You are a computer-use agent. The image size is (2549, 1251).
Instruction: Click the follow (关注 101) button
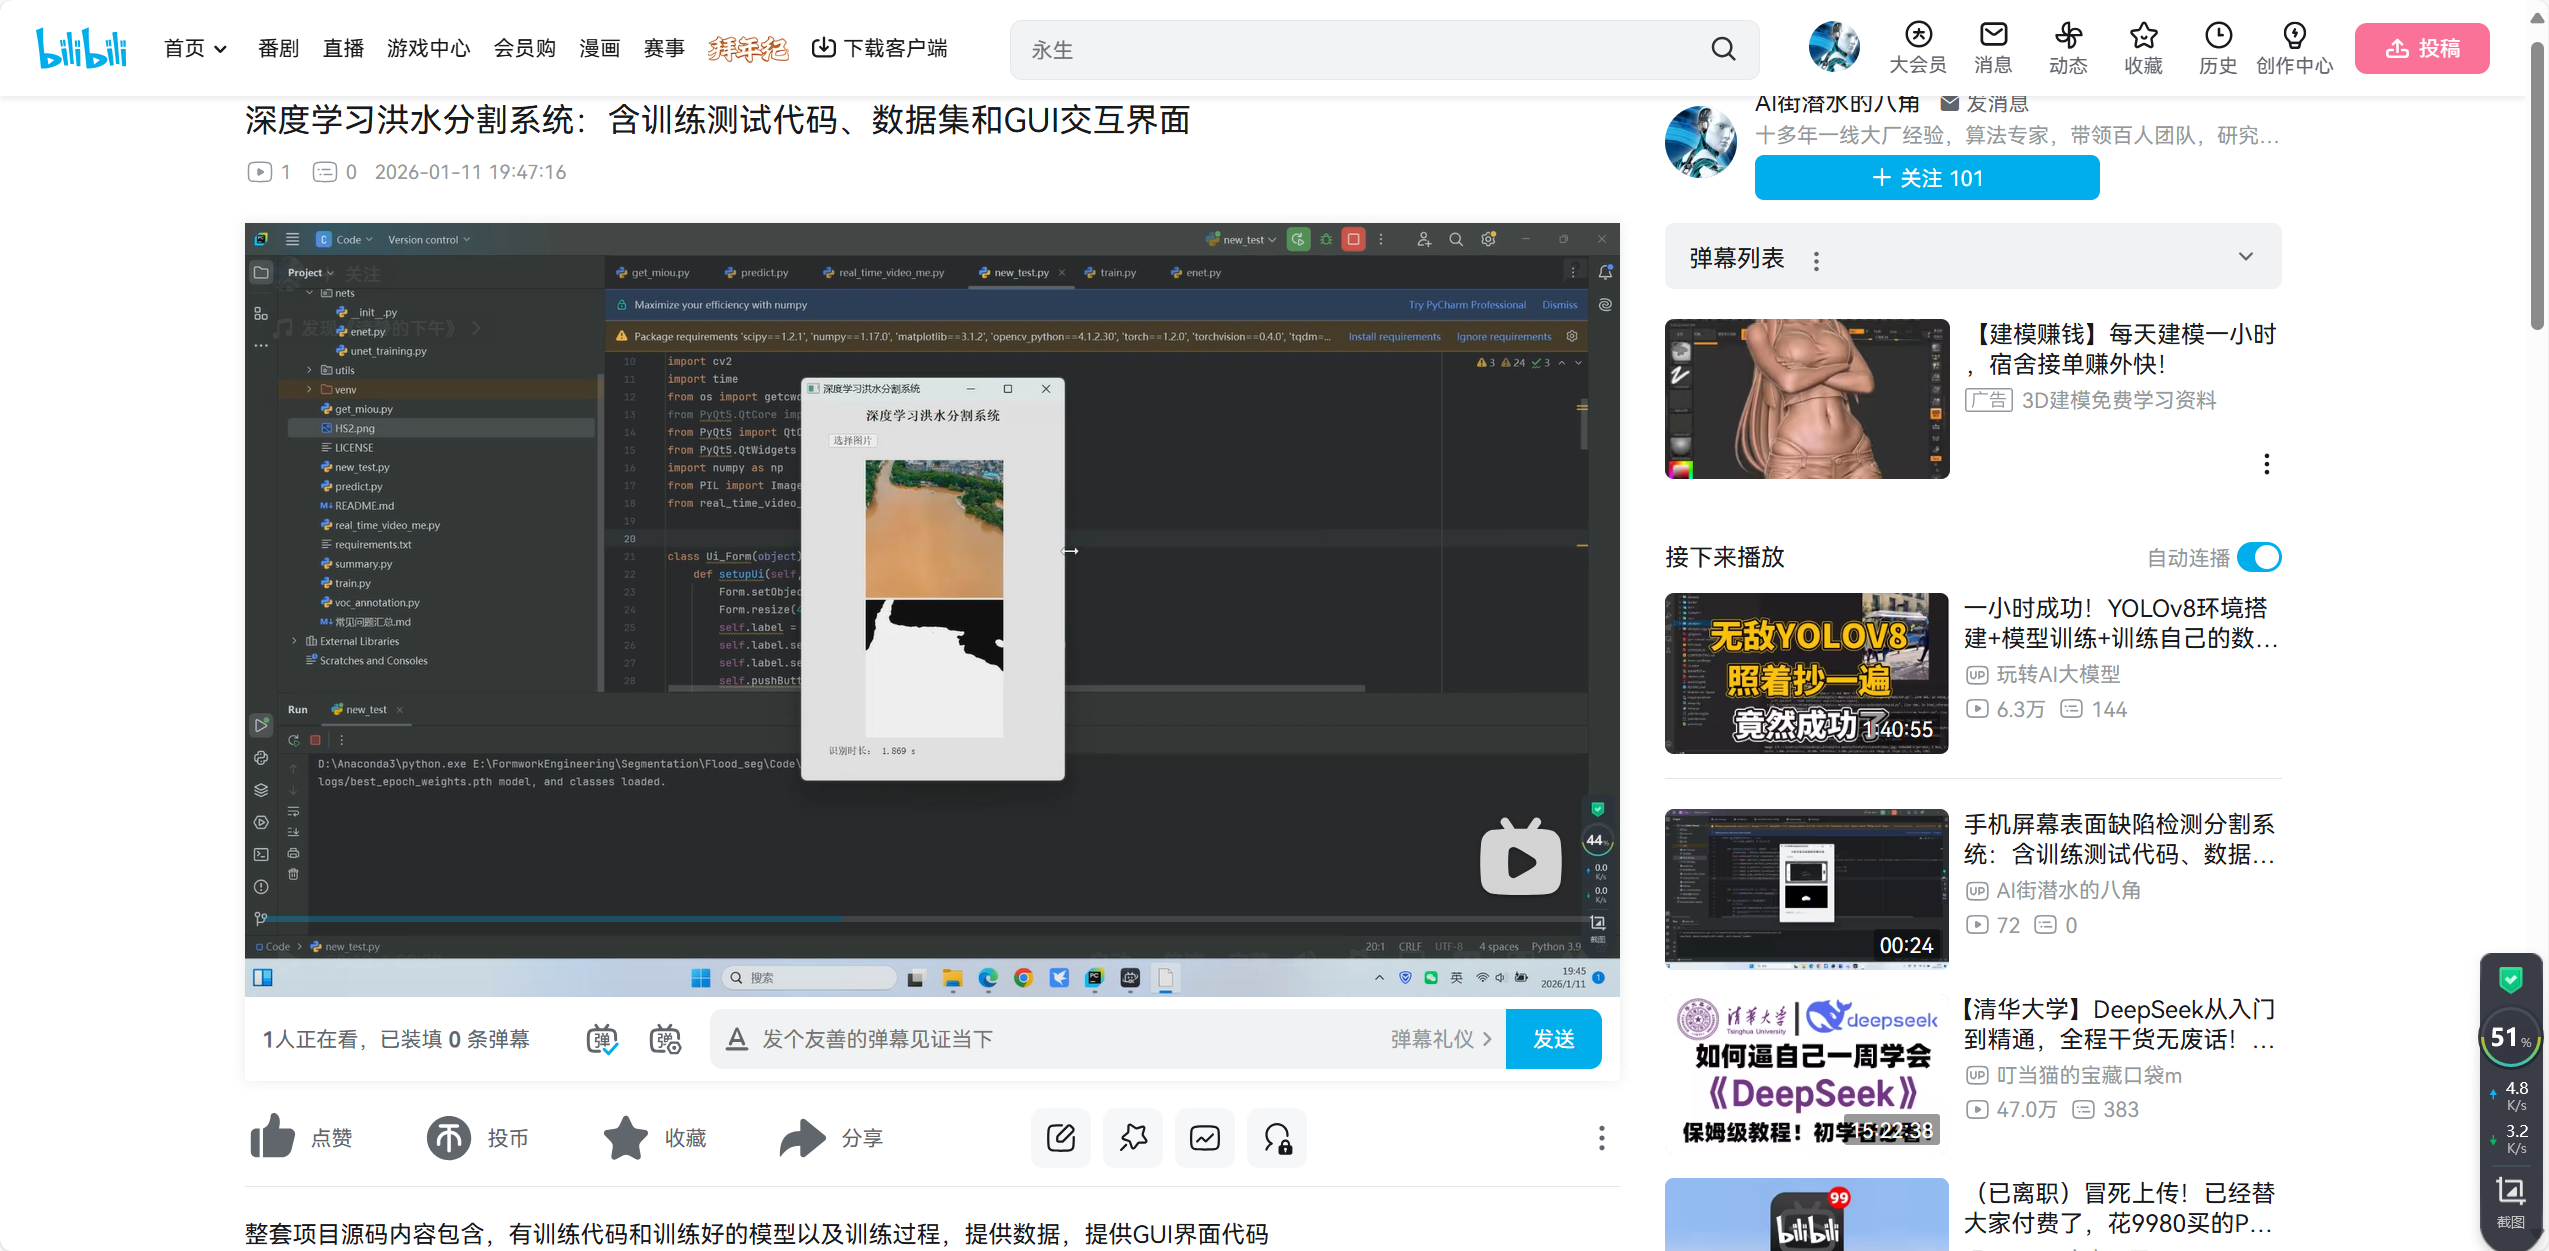point(1926,178)
